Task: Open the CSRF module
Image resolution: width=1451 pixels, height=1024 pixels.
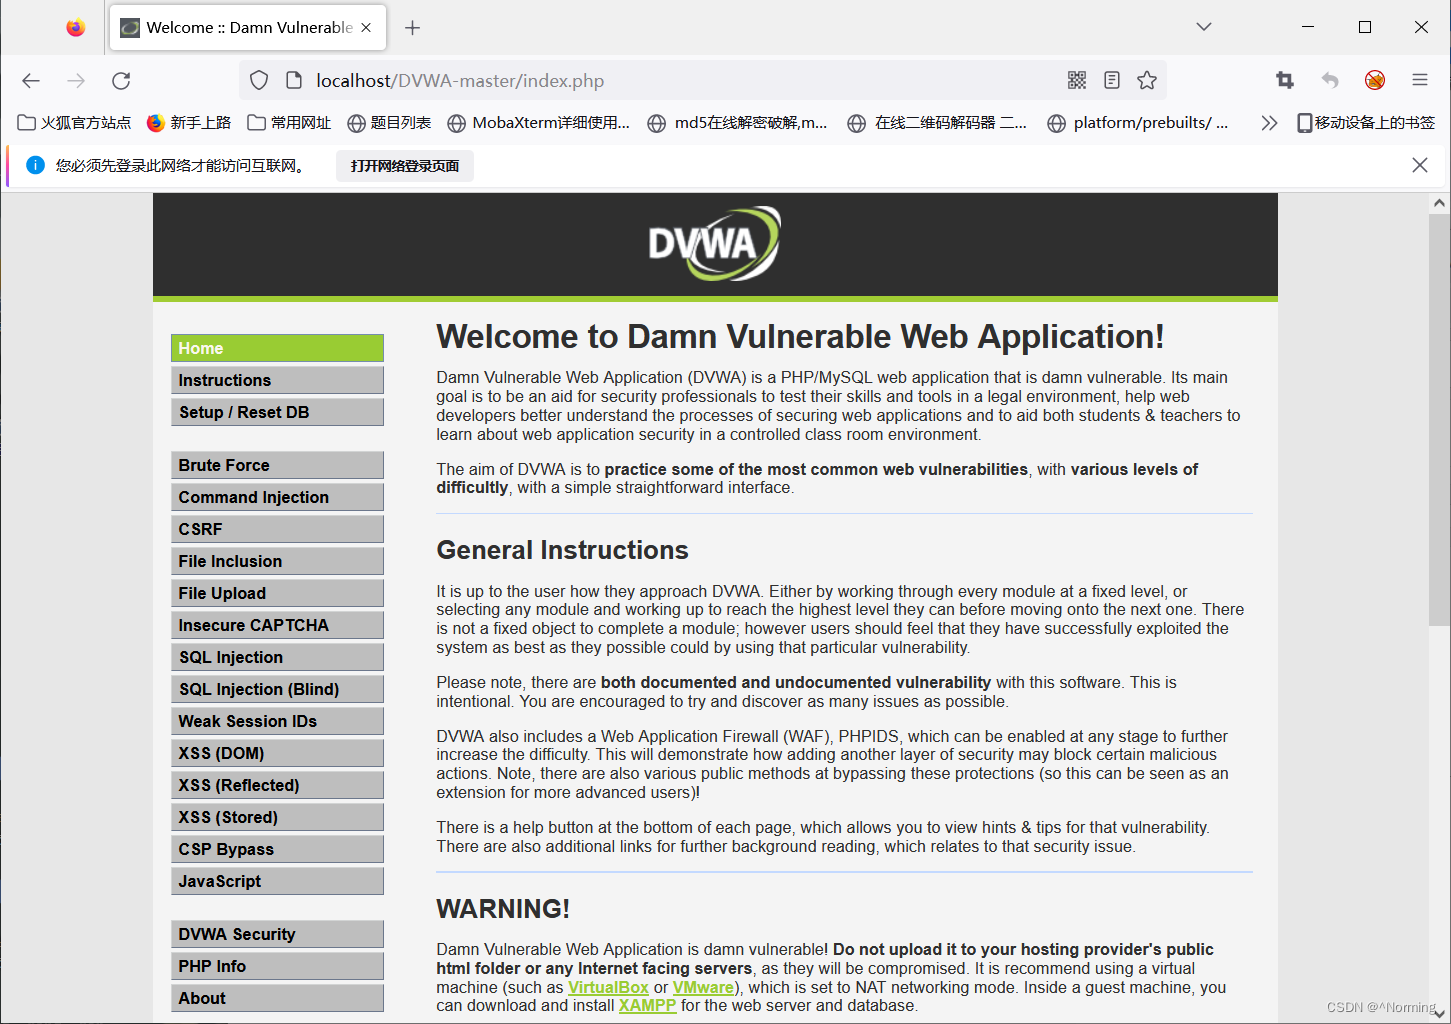Action: (x=277, y=529)
